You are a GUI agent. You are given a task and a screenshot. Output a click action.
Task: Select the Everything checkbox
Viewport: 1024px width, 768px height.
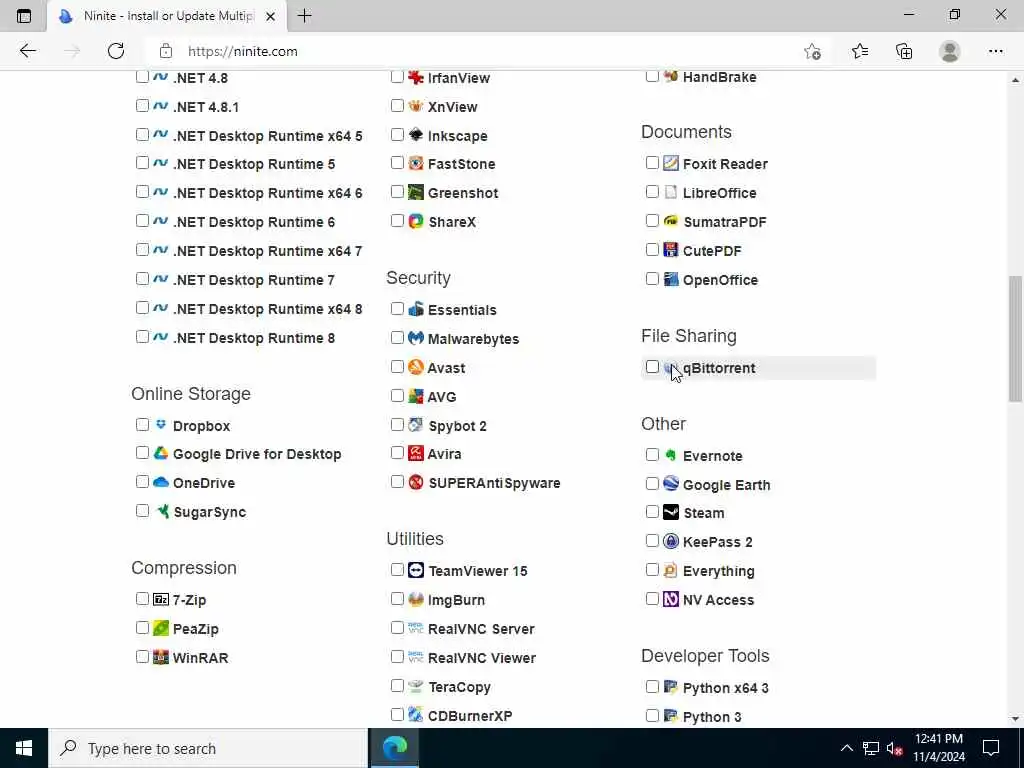652,569
